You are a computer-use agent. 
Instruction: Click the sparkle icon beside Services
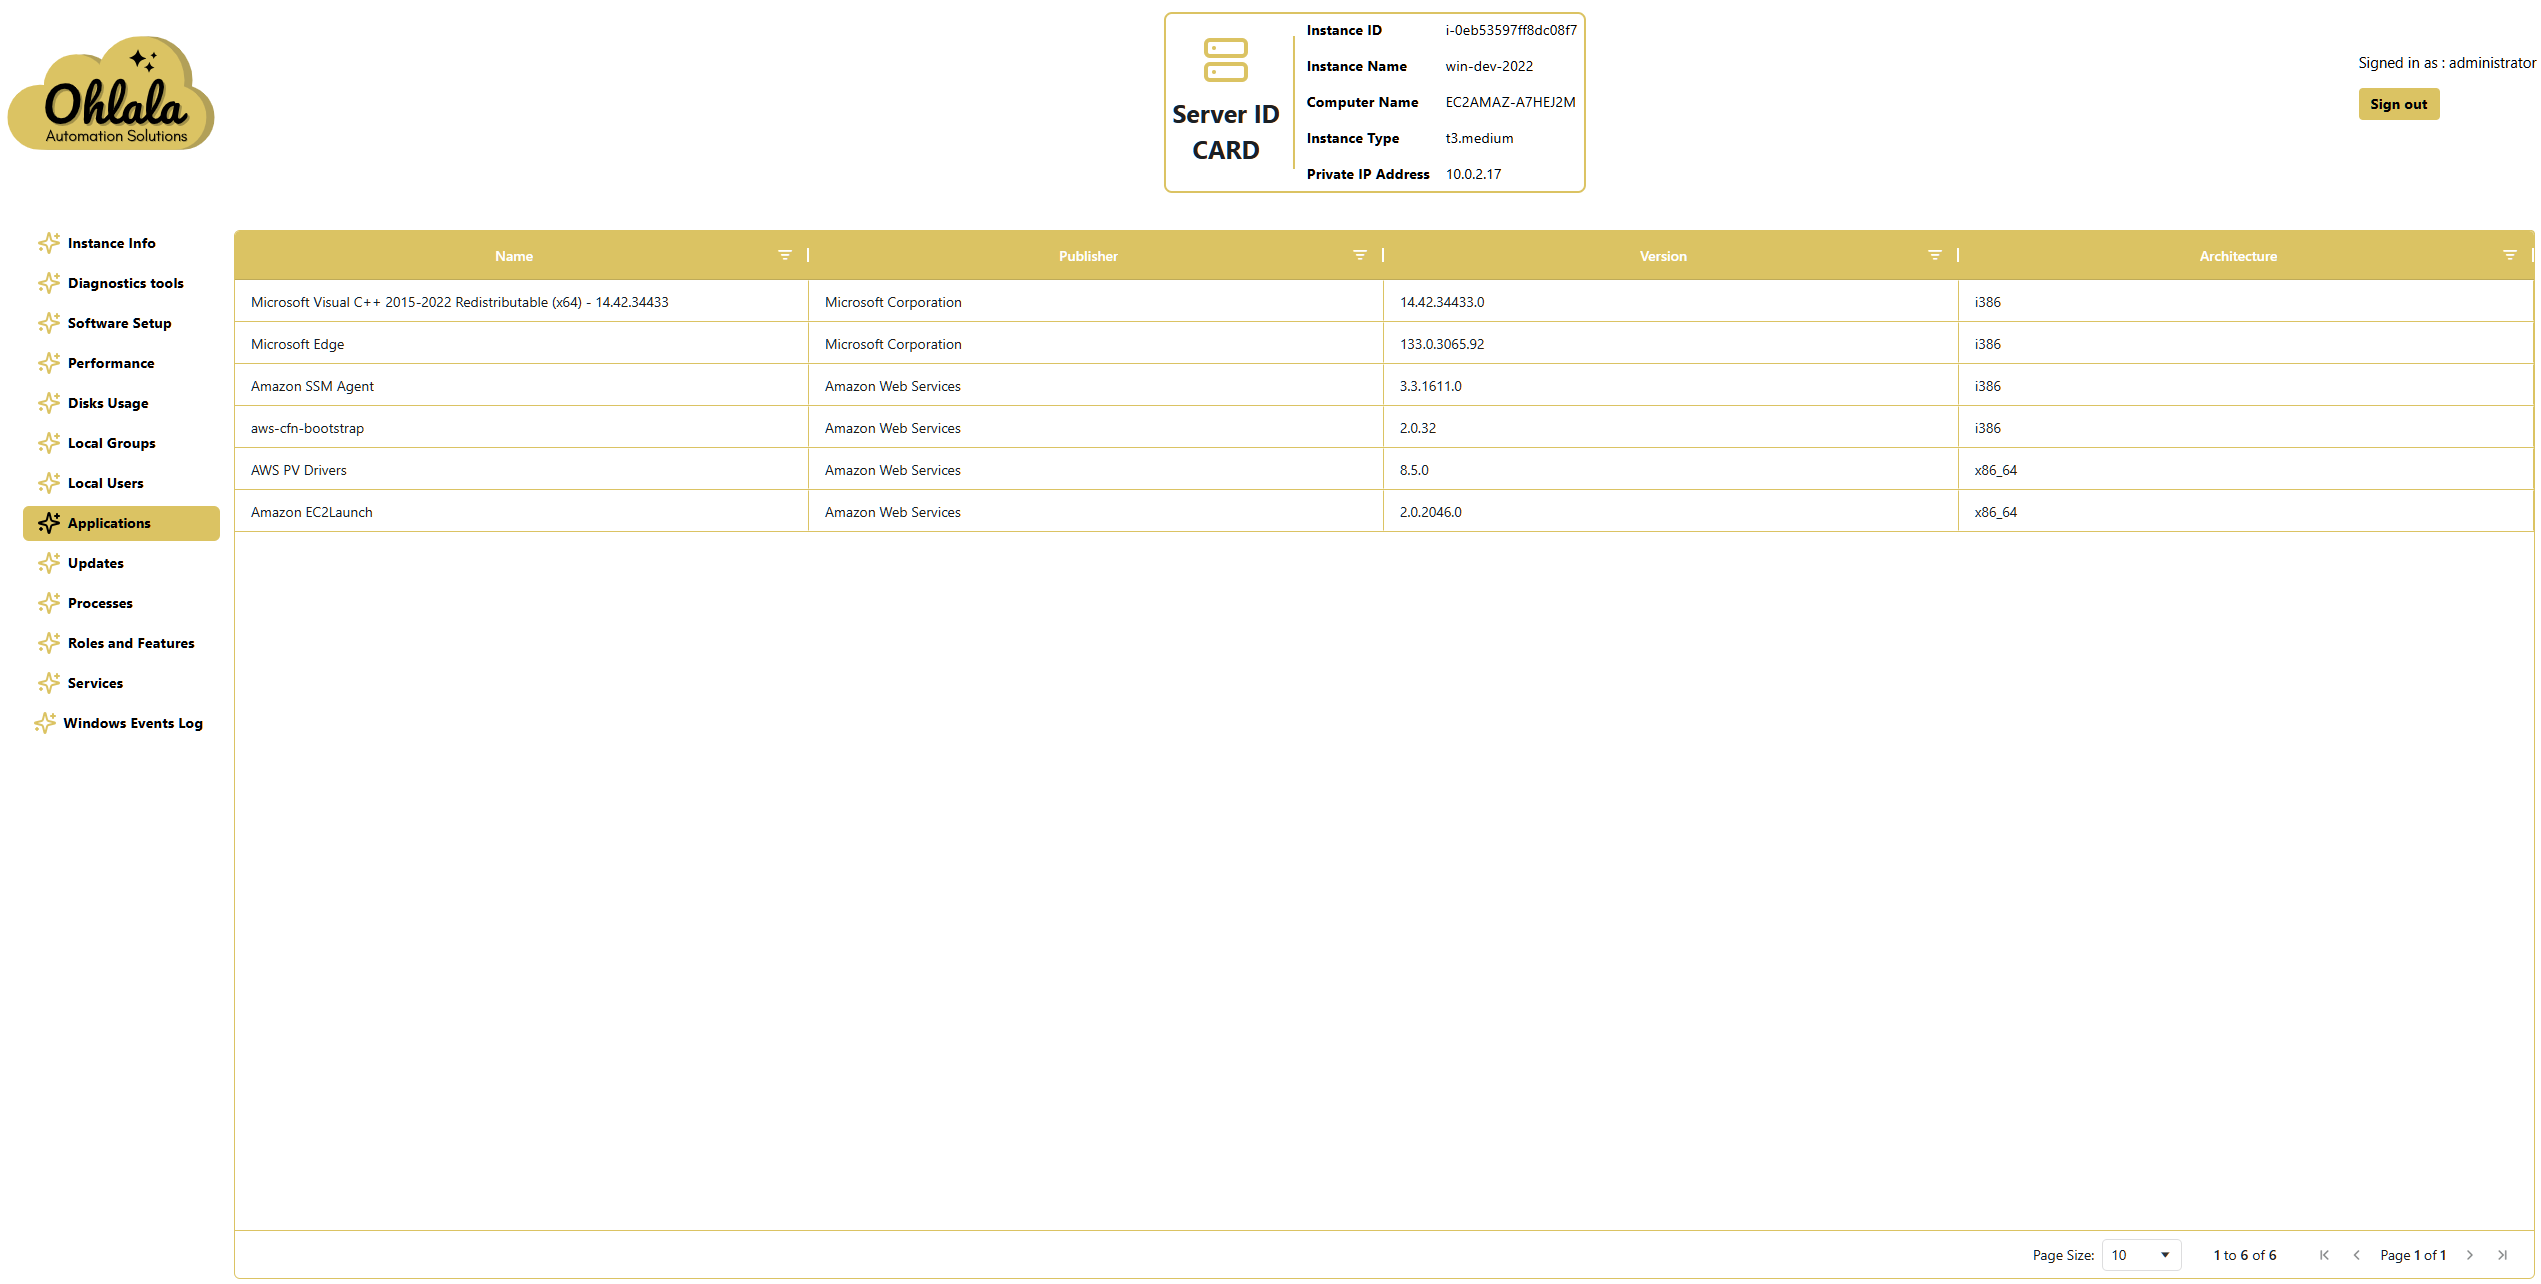pyautogui.click(x=49, y=683)
